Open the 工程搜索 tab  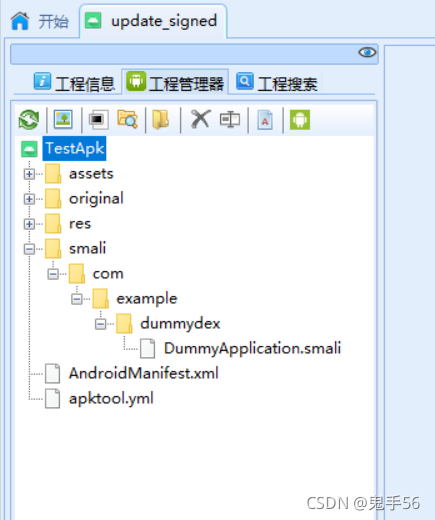pos(277,82)
